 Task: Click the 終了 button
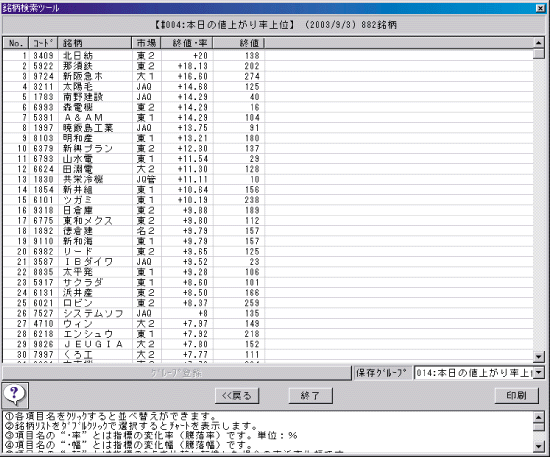[310, 396]
